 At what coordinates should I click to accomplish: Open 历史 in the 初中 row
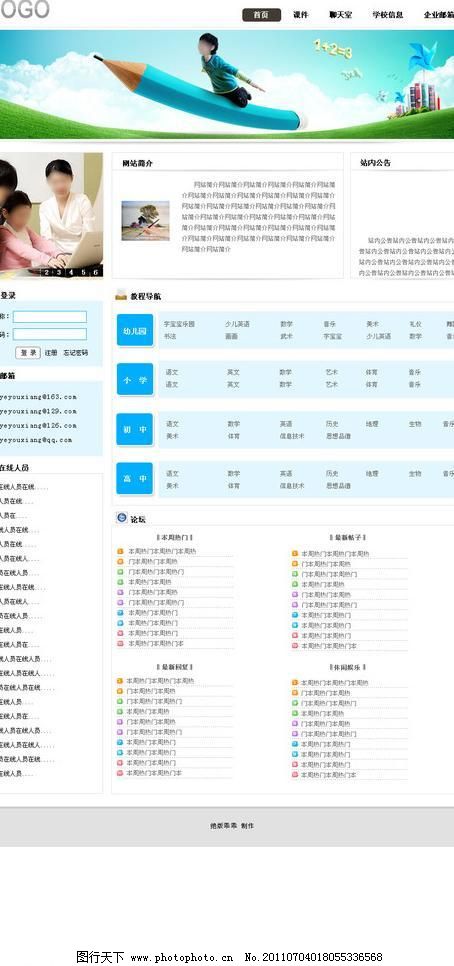click(x=332, y=424)
